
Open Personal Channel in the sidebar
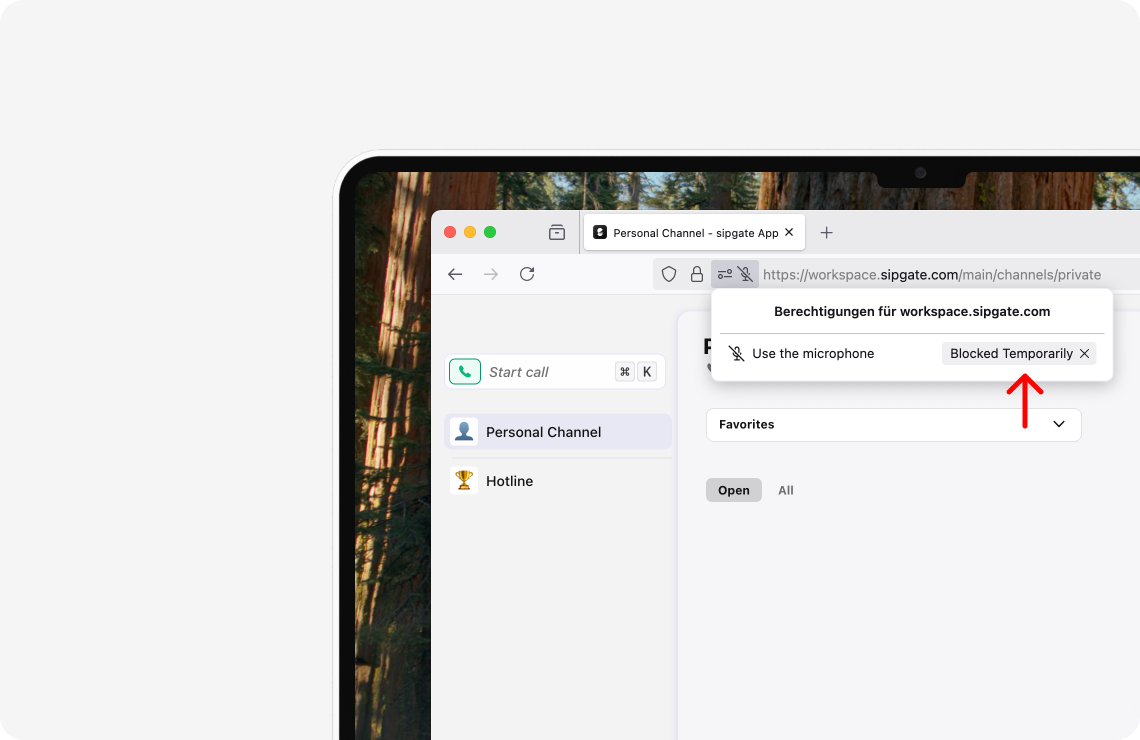[x=558, y=432]
